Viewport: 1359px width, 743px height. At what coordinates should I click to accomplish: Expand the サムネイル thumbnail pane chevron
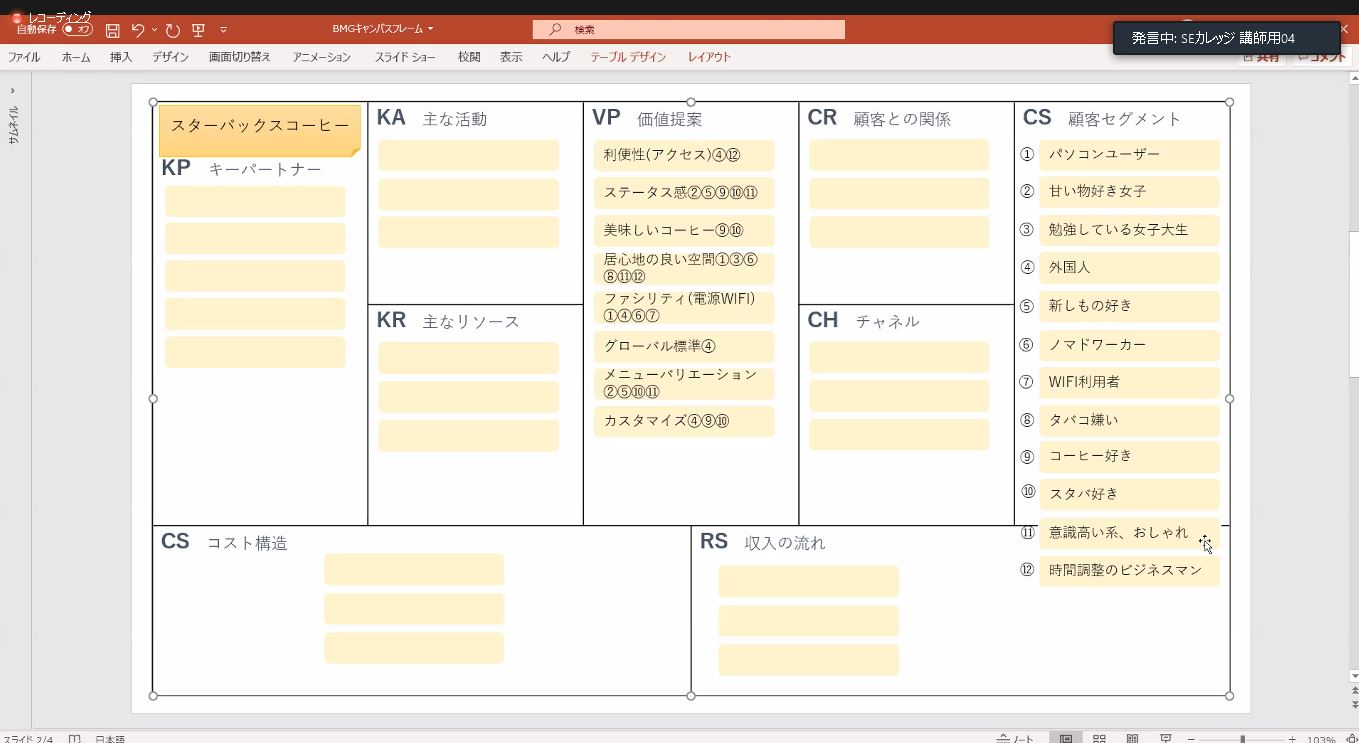[x=12, y=91]
